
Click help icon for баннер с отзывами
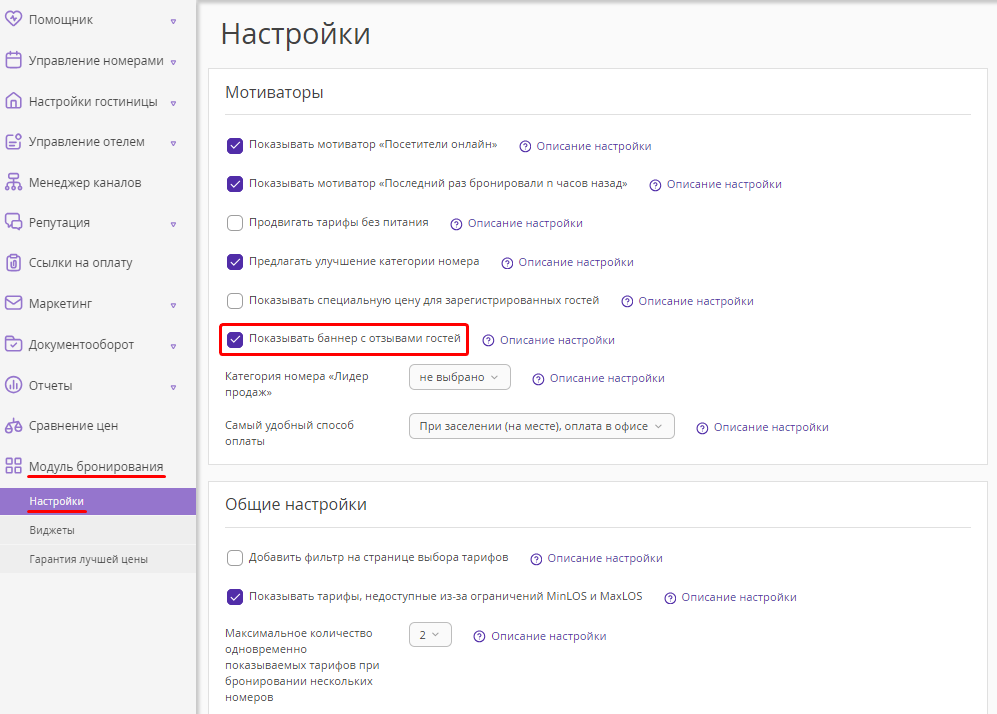488,341
